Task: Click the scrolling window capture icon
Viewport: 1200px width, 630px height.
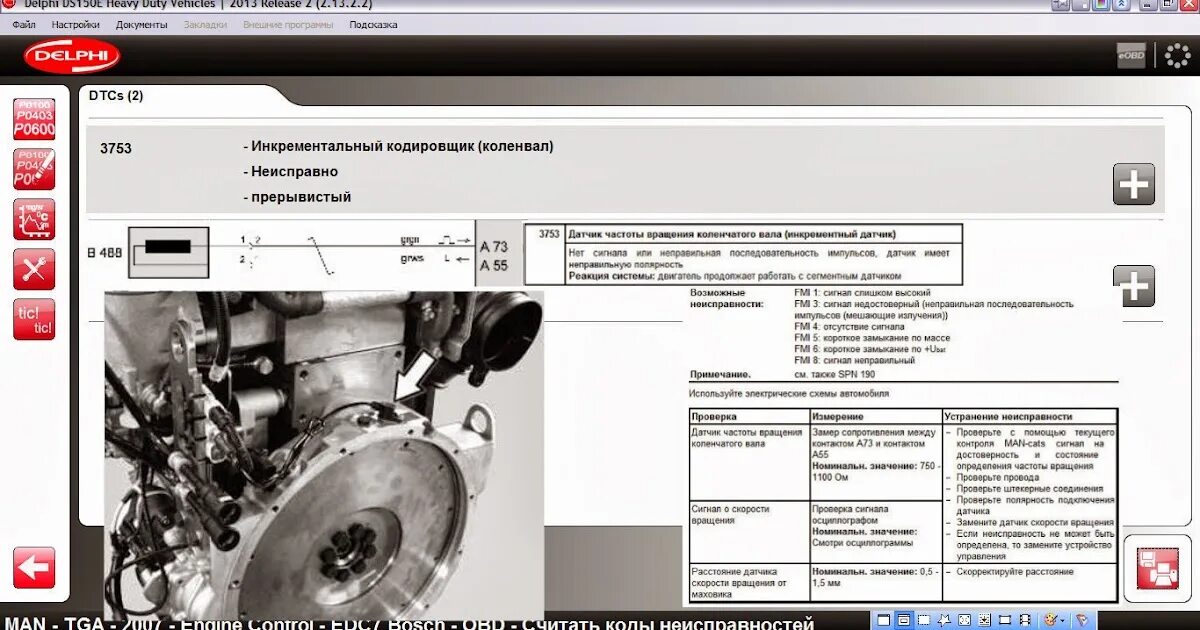Action: [984, 620]
